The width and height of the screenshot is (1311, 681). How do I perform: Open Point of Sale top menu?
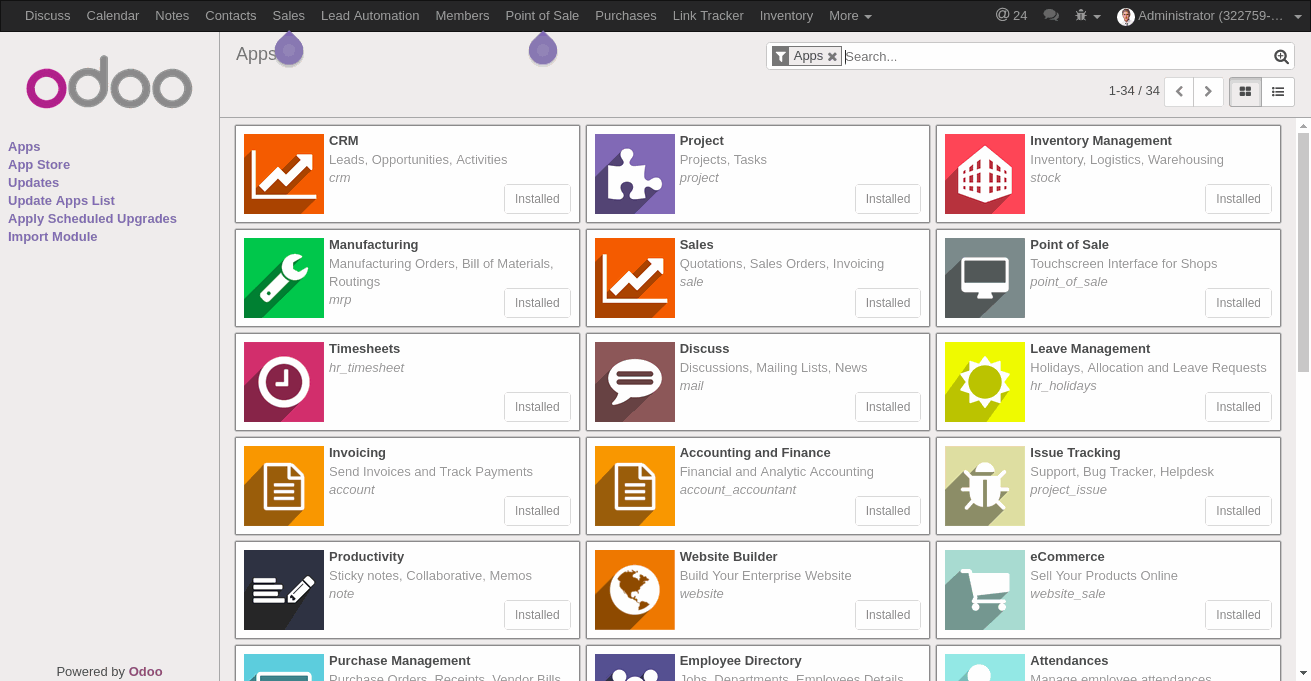[x=542, y=16]
